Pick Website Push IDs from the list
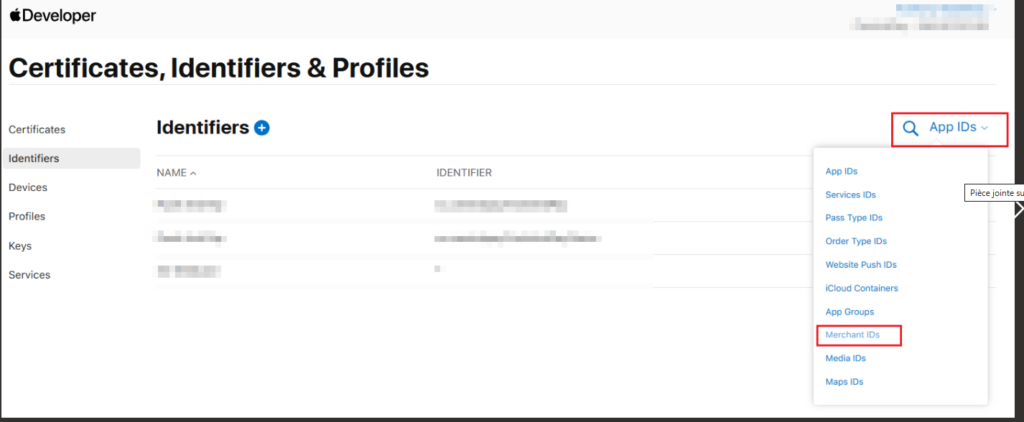Image resolution: width=1024 pixels, height=422 pixels. tap(861, 265)
